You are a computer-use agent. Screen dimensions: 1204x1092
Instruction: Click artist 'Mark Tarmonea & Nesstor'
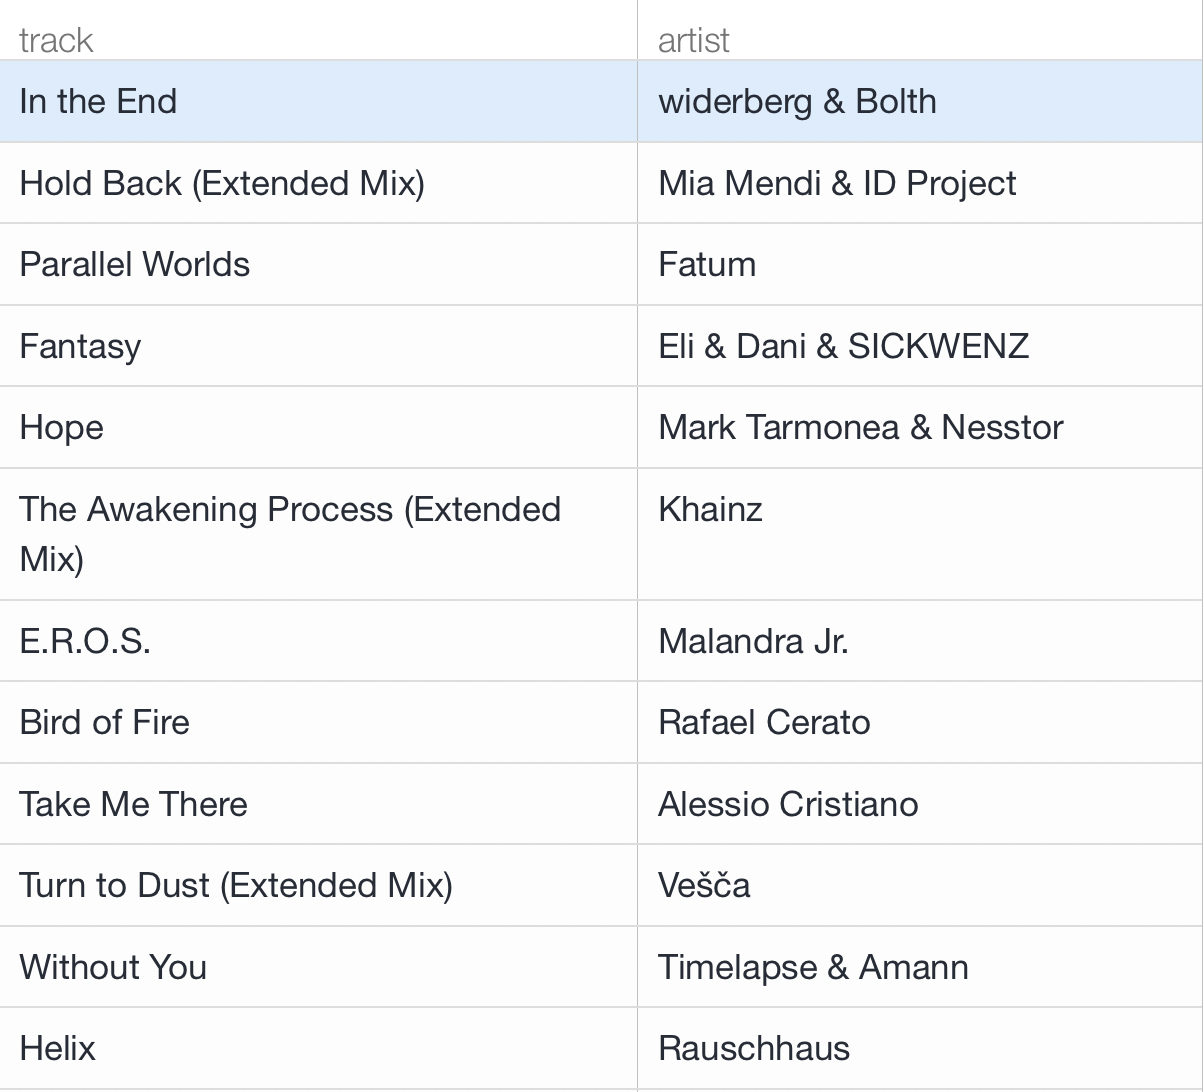[860, 427]
